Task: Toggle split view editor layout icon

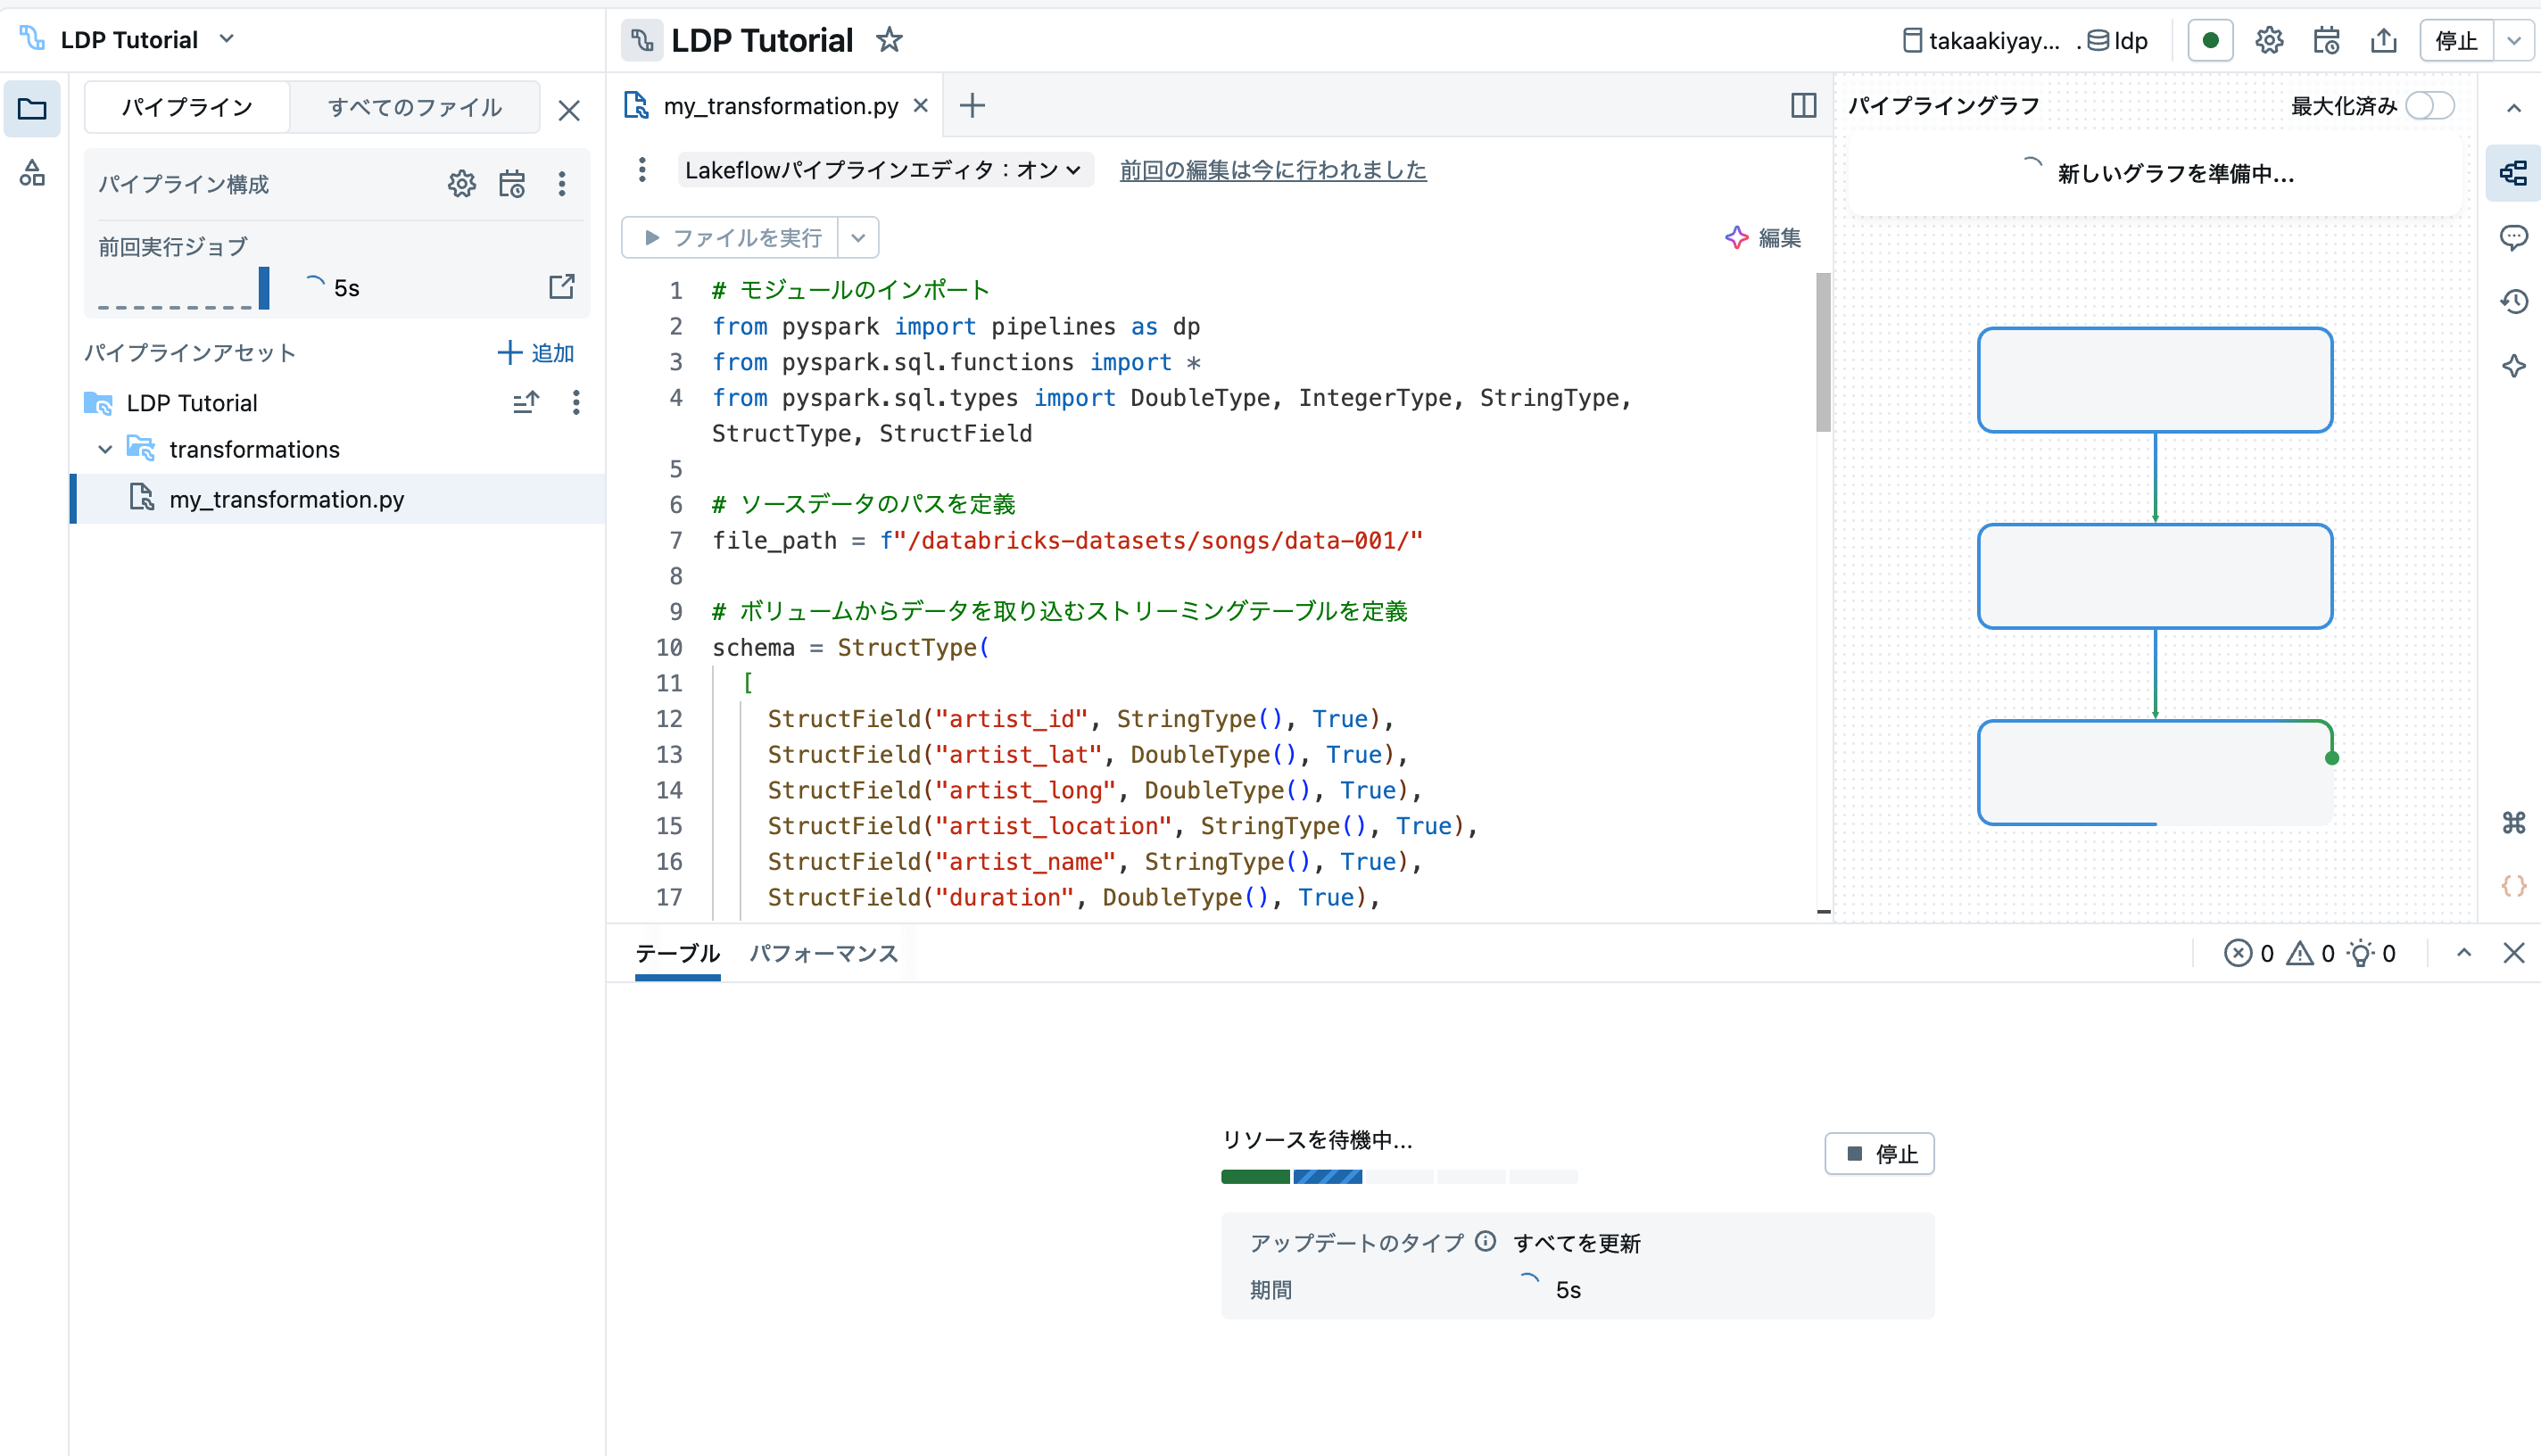Action: point(1803,105)
